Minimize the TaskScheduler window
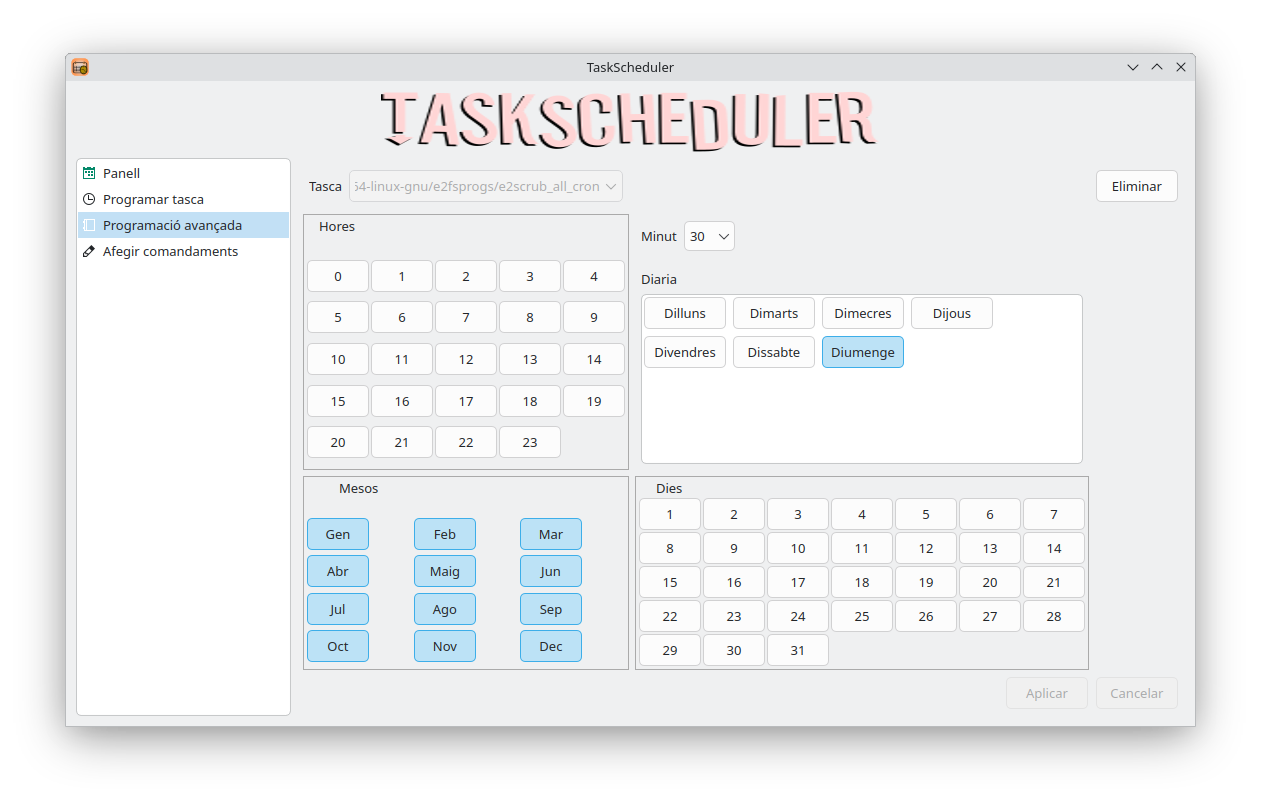The width and height of the screenshot is (1261, 804). 1133,67
